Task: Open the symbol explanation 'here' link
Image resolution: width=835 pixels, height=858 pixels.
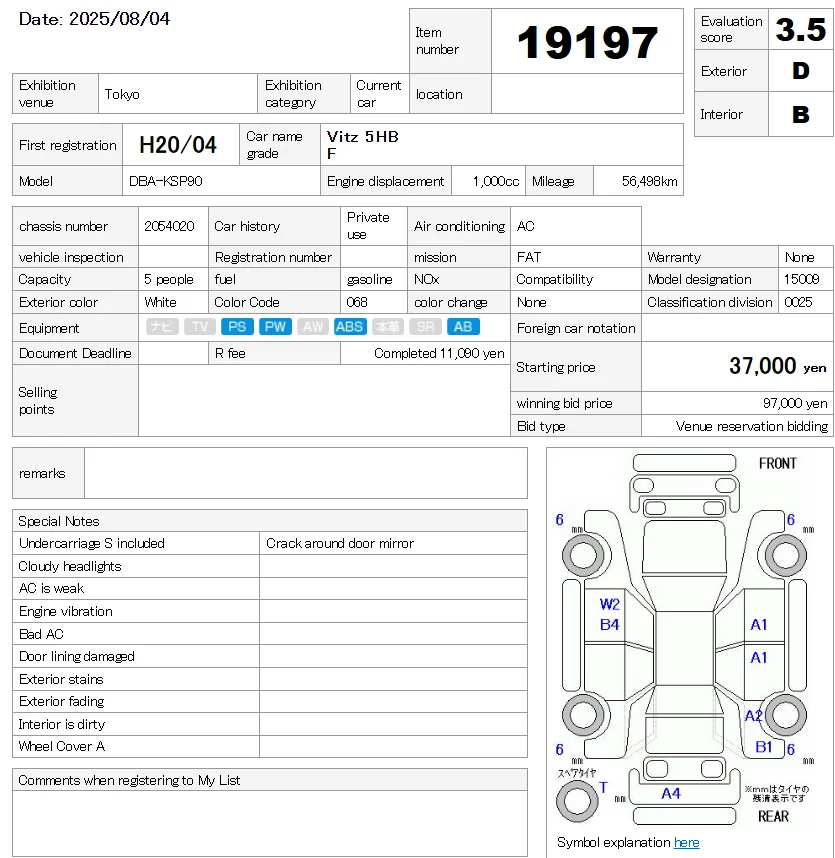Action: pos(687,843)
